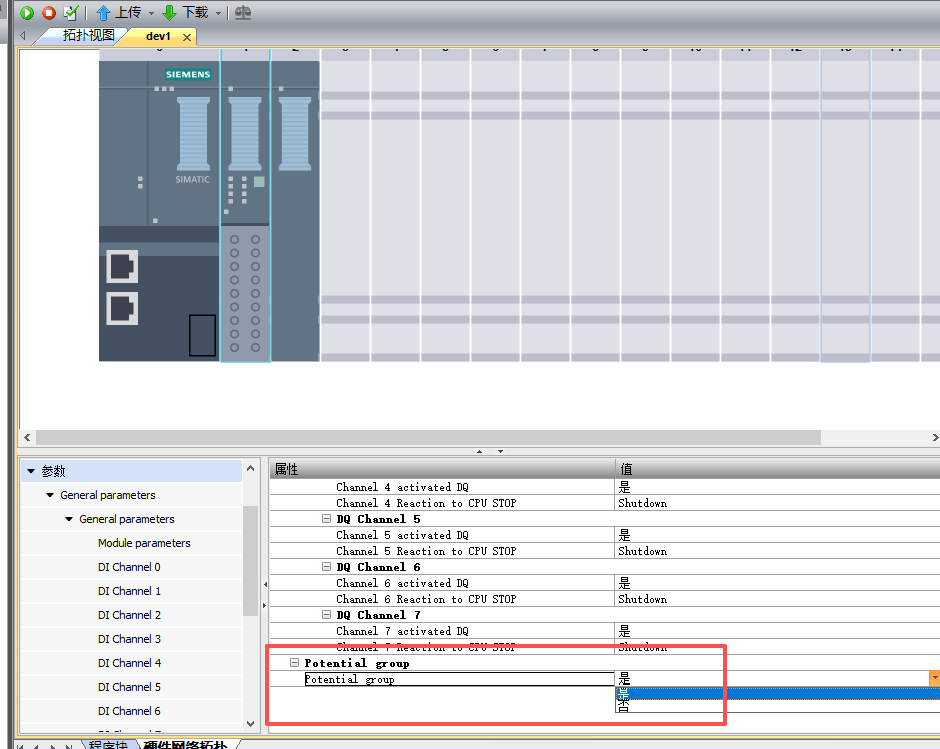Image resolution: width=940 pixels, height=749 pixels.
Task: Click the 值 column header
Action: 778,469
